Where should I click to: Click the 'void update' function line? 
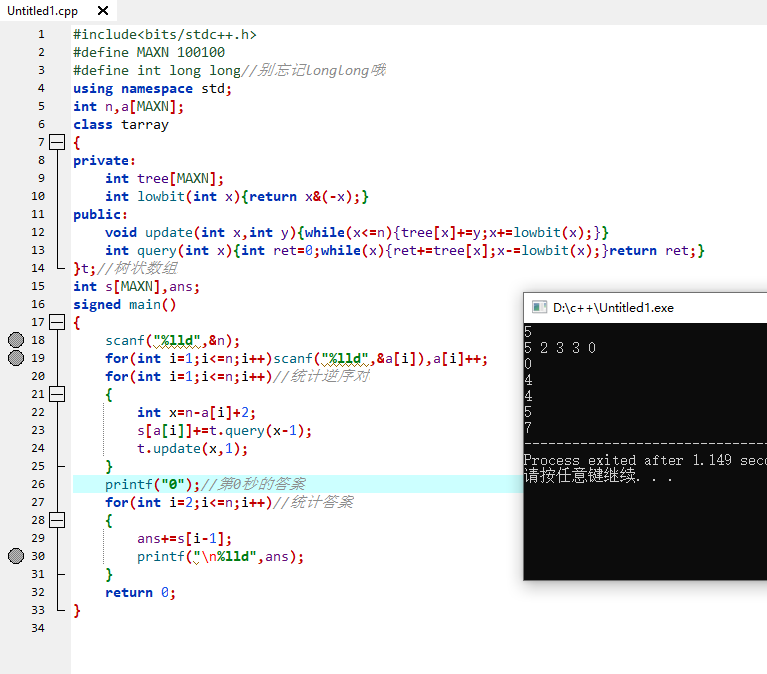pyautogui.click(x=357, y=232)
